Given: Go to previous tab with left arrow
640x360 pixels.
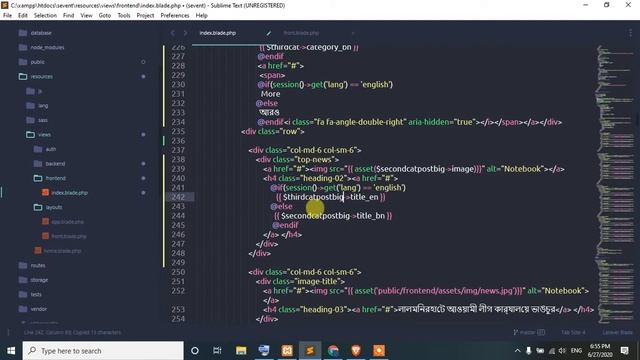Looking at the screenshot, I should [173, 33].
